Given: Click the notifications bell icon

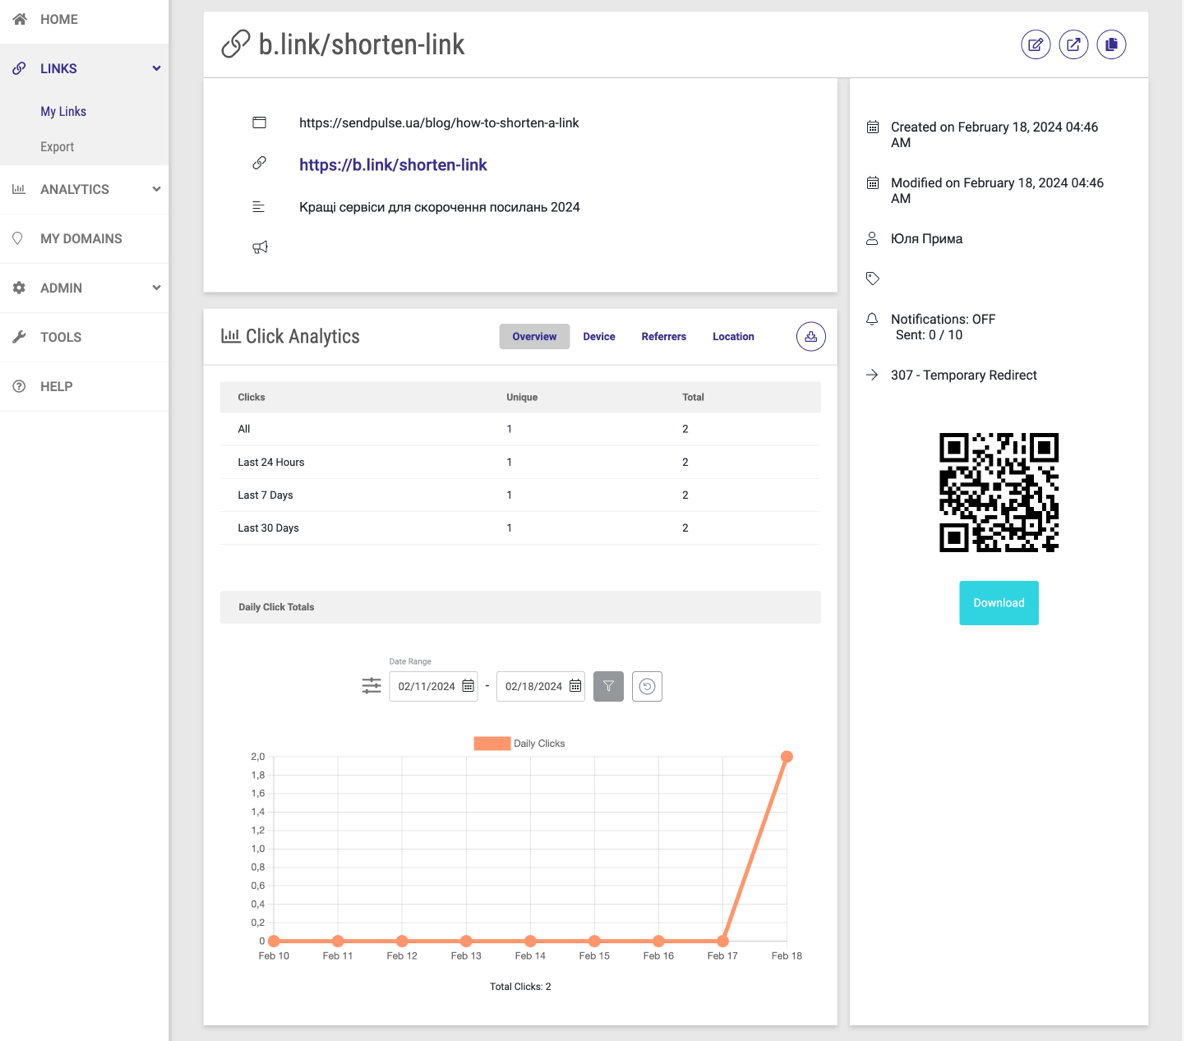Looking at the screenshot, I should (872, 319).
